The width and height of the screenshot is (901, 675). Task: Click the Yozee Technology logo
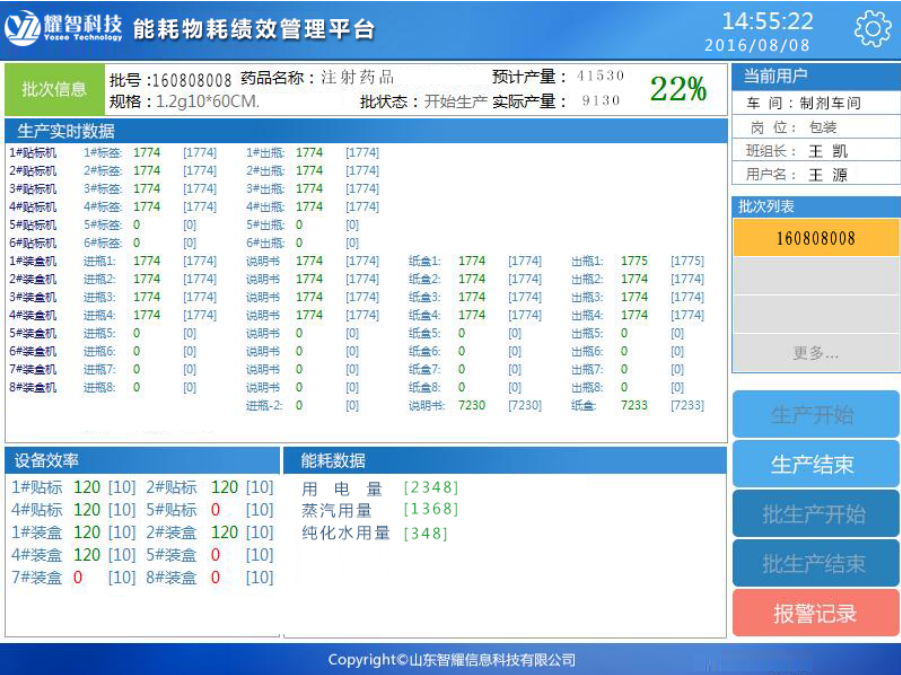(x=64, y=30)
